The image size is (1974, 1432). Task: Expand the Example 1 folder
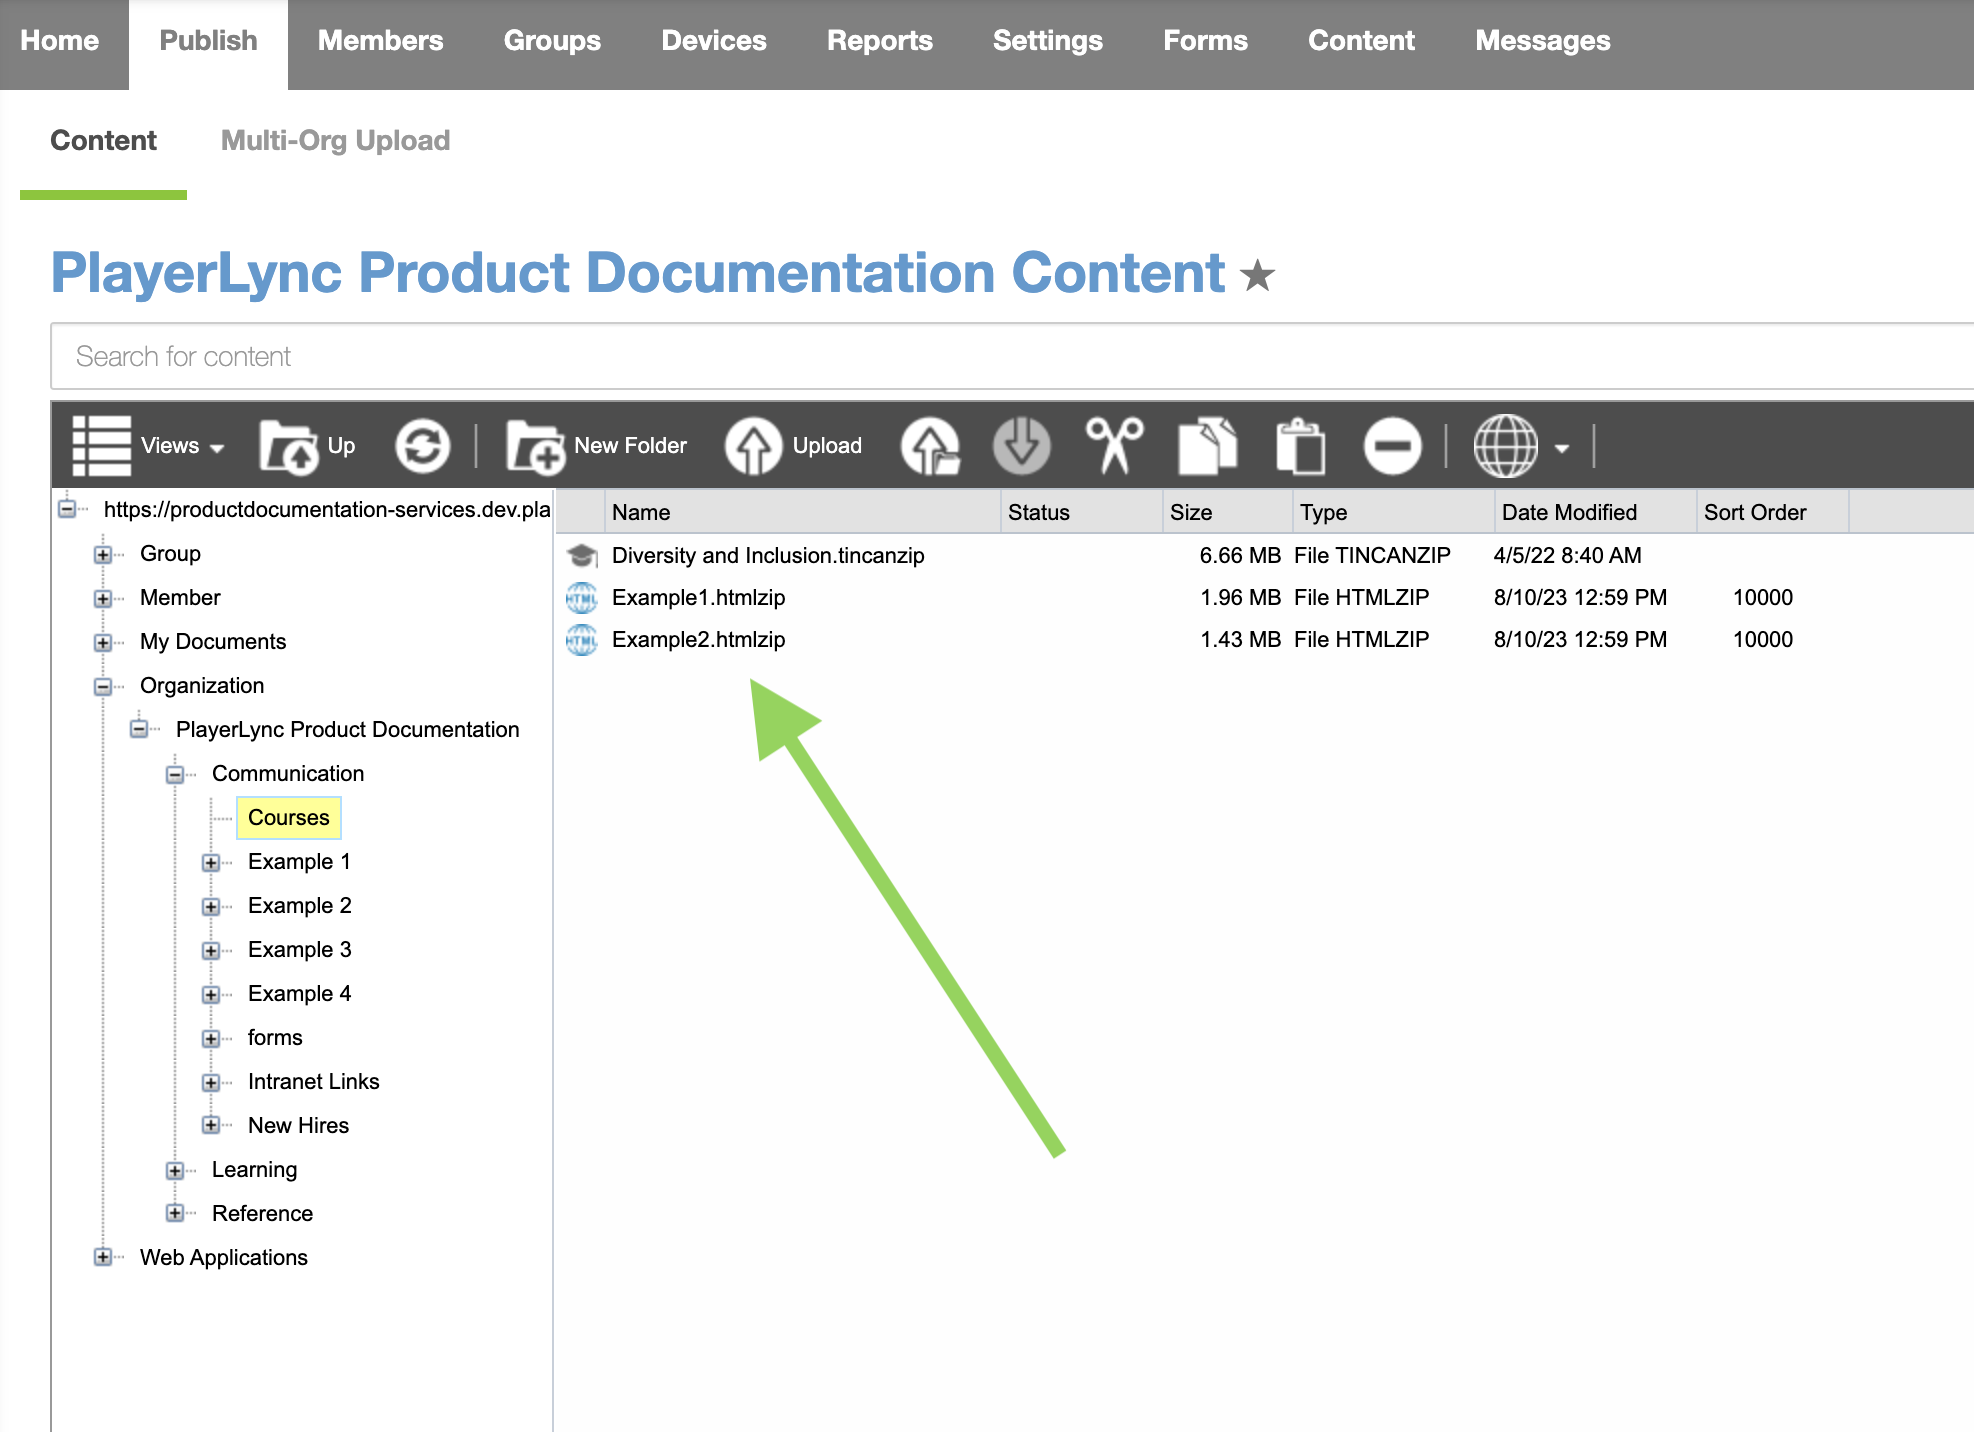tap(211, 862)
